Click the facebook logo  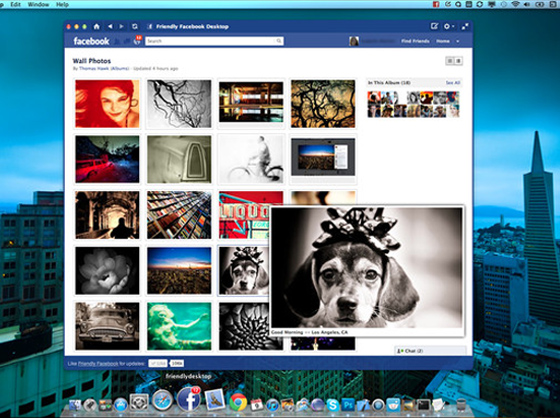(x=91, y=41)
